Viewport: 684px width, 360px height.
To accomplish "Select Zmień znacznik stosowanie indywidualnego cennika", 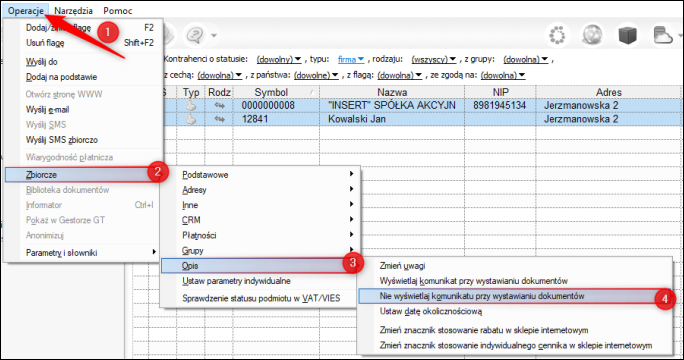I will pyautogui.click(x=515, y=346).
